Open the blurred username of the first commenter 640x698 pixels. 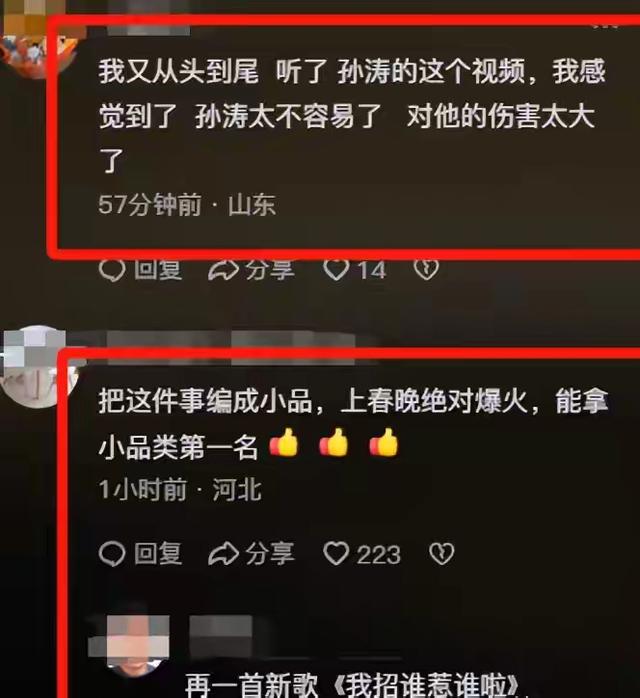point(148,30)
